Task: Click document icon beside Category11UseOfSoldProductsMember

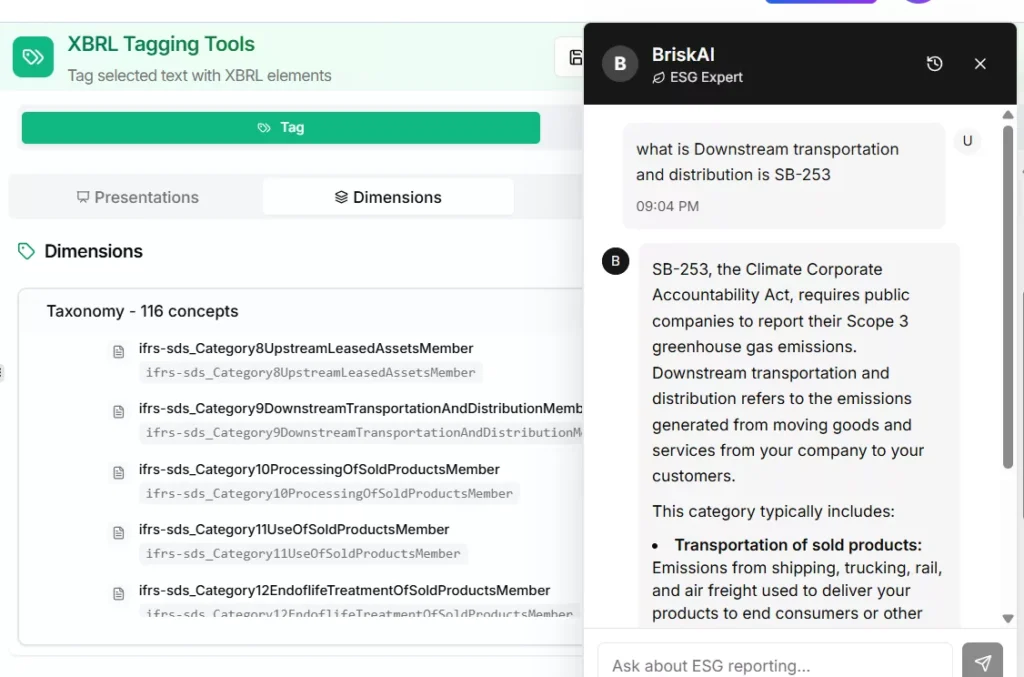Action: point(119,532)
